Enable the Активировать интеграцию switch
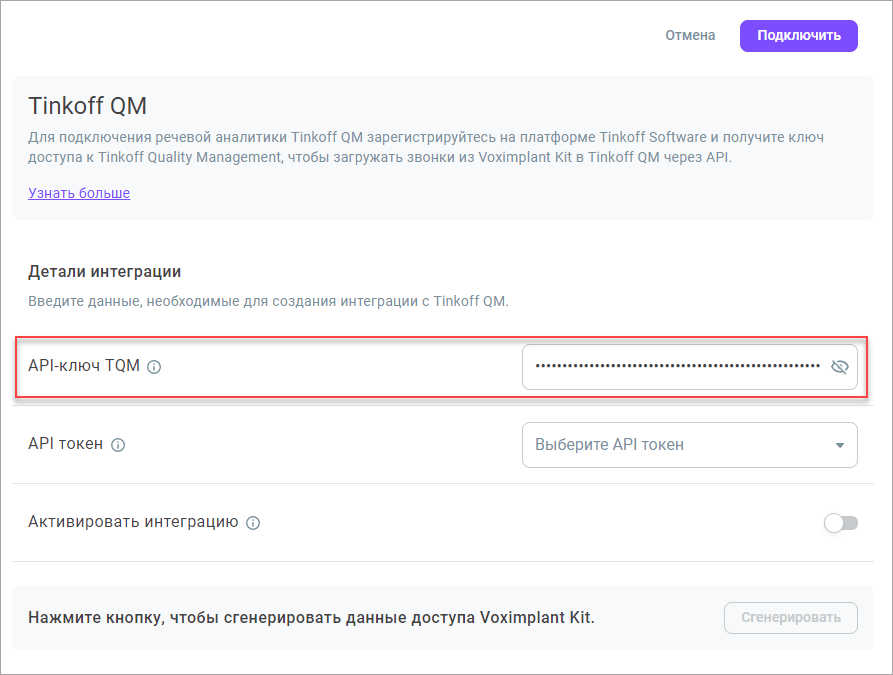This screenshot has width=893, height=675. tap(841, 523)
